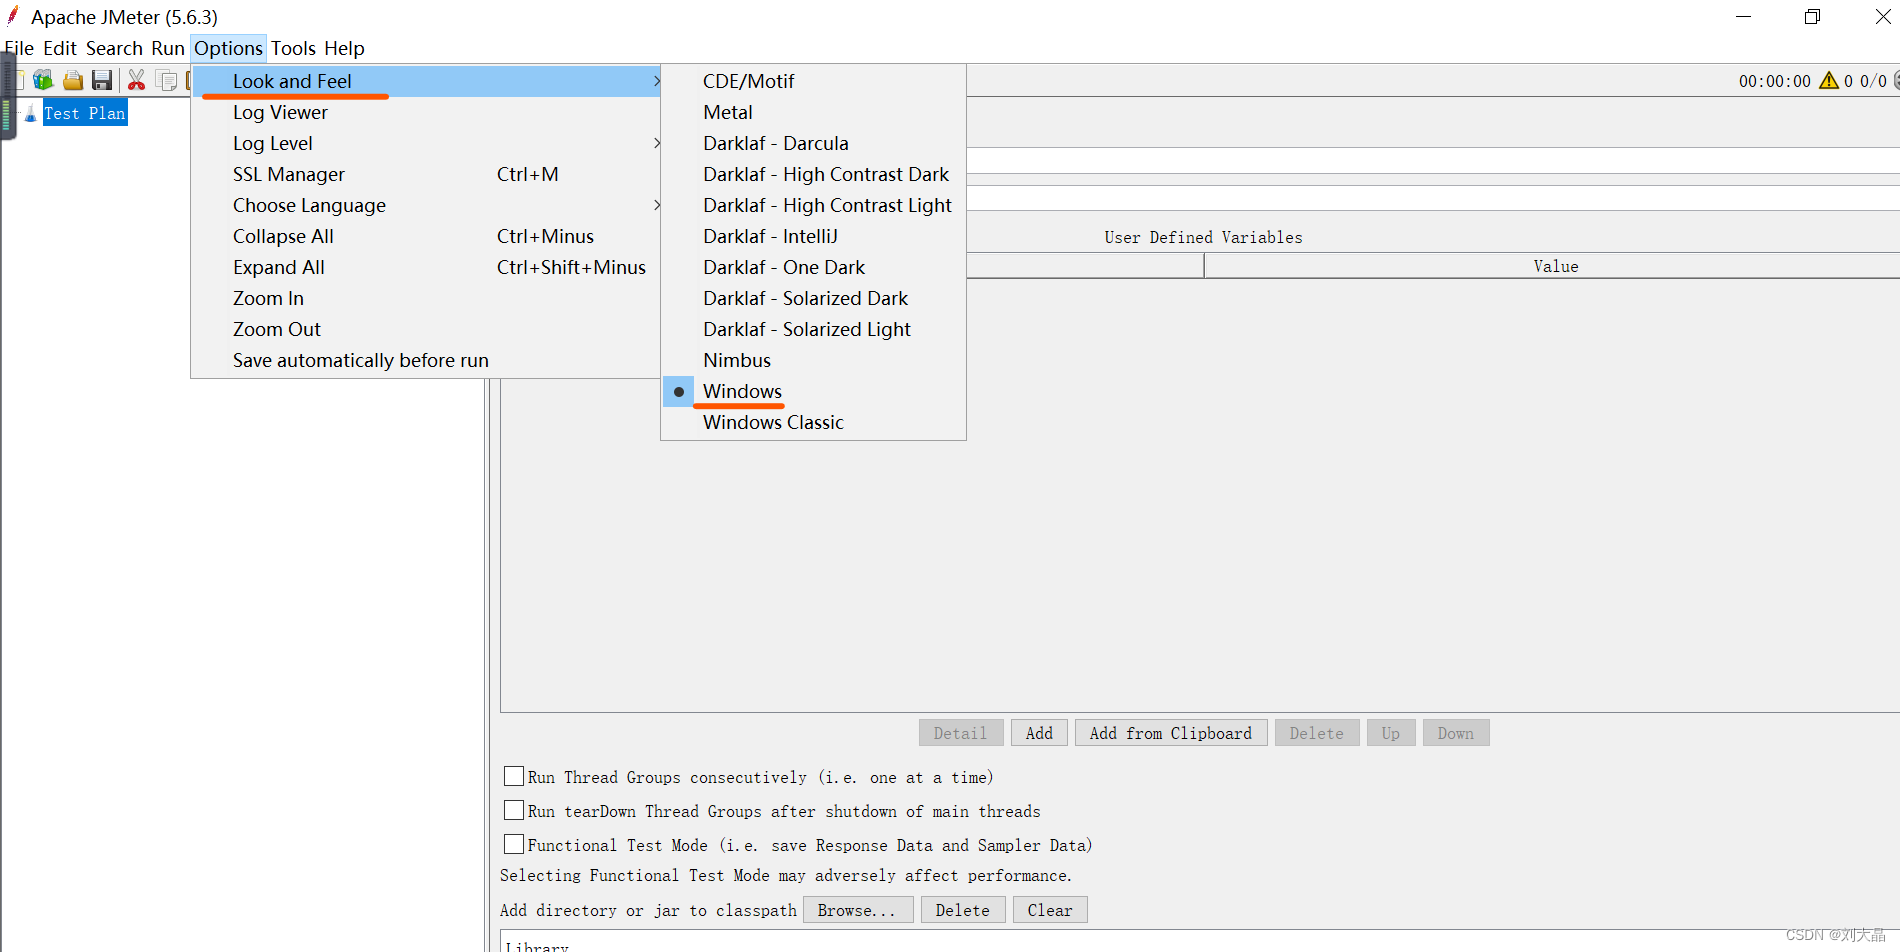The image size is (1900, 952).
Task: Click Expand All menu entry
Action: (426, 267)
